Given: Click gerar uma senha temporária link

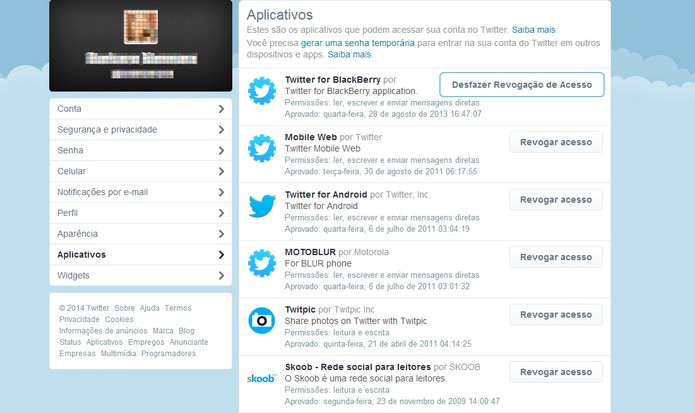Looking at the screenshot, I should [358, 43].
